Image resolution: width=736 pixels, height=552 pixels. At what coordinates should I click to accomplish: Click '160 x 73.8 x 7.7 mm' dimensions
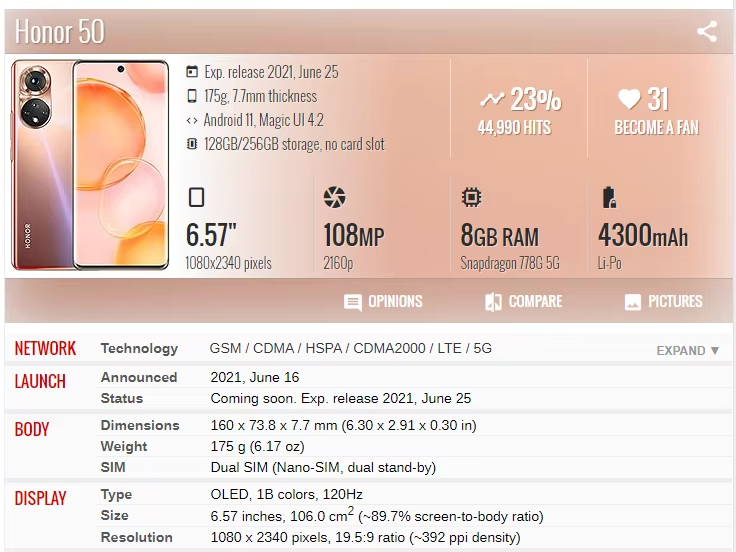pyautogui.click(x=344, y=425)
